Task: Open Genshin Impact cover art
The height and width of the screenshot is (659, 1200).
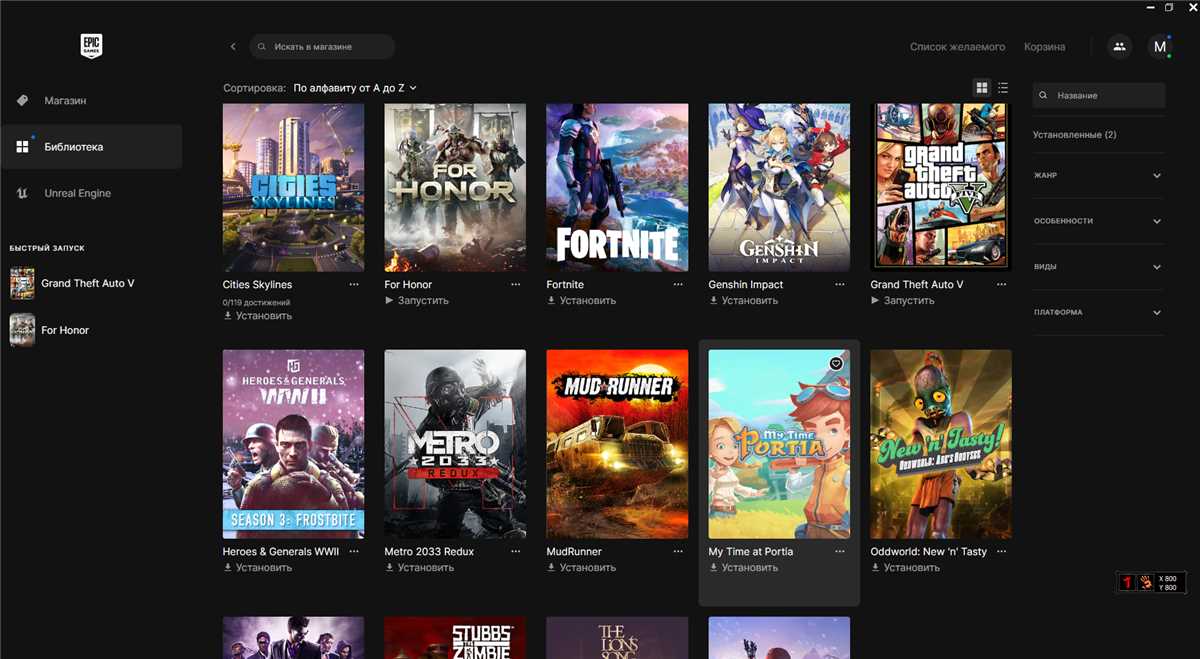Action: pos(779,188)
